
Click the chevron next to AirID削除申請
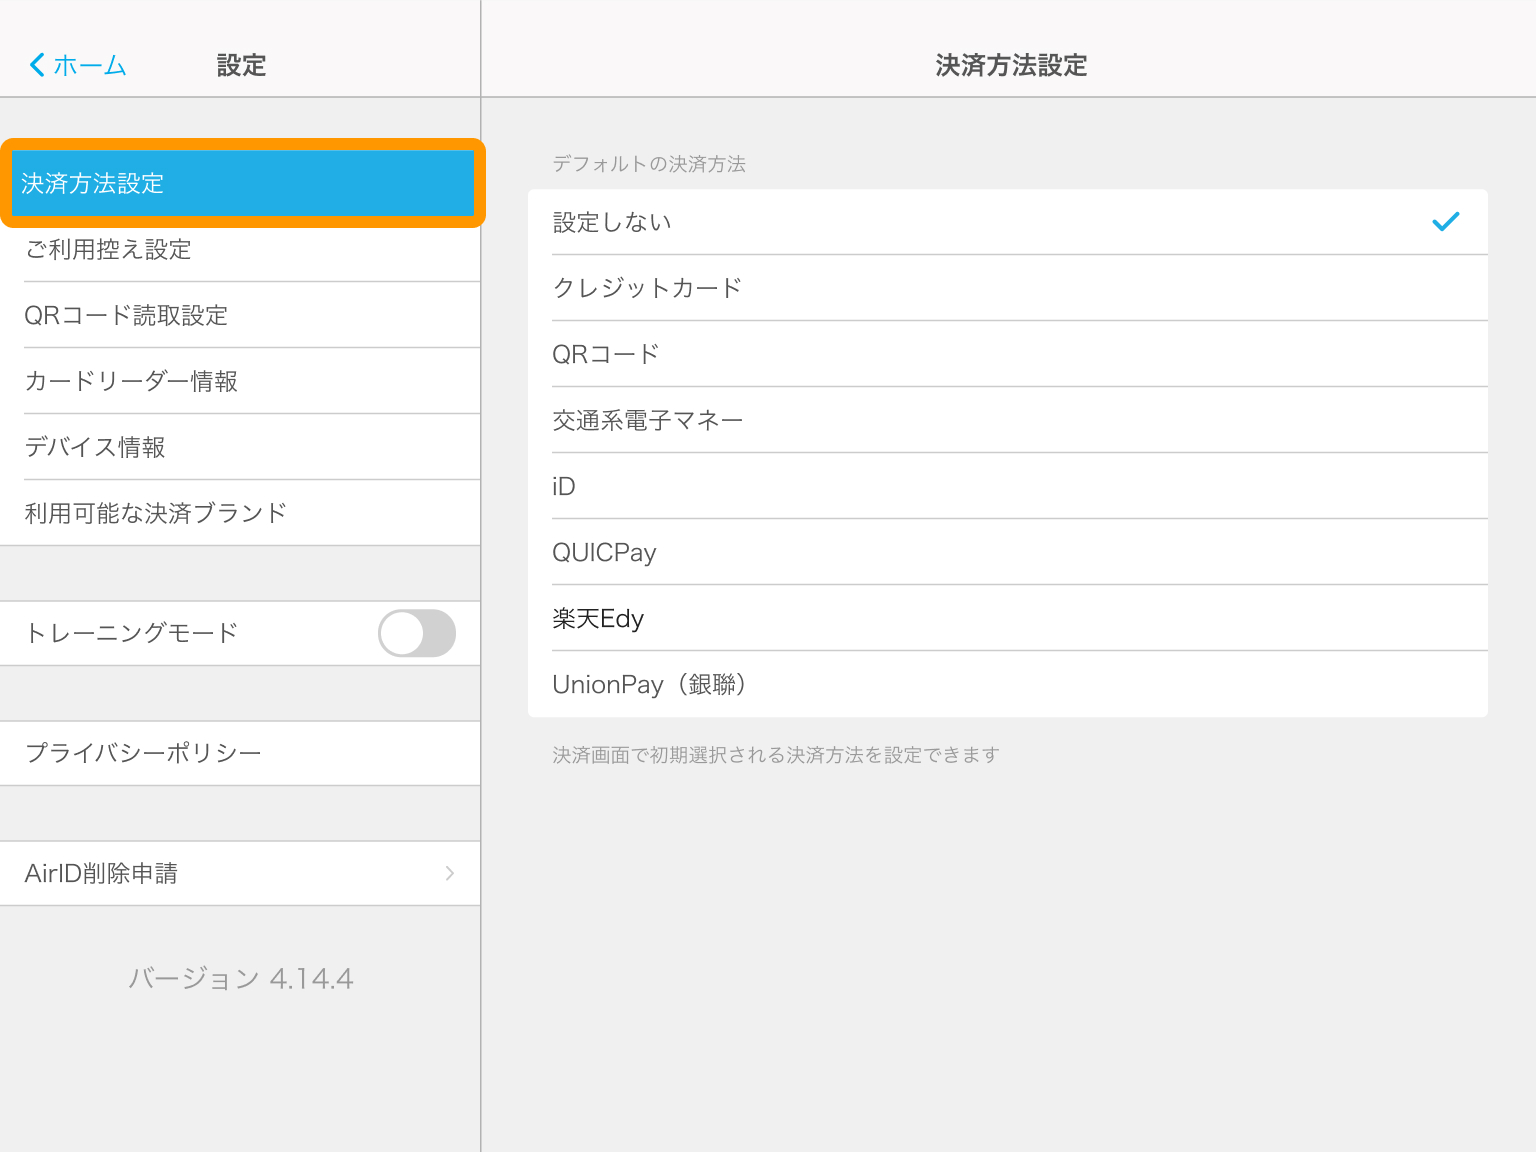[450, 873]
